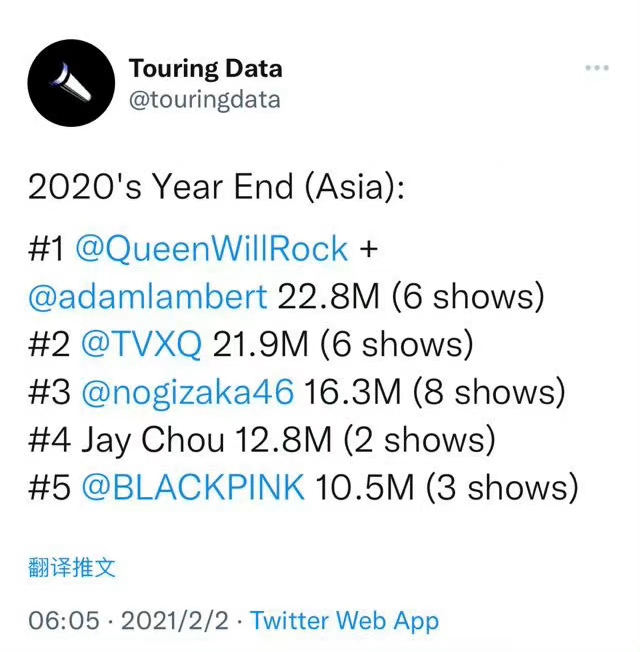Image resolution: width=640 pixels, height=652 pixels.
Task: Open the three-dot more options menu
Action: coord(597,68)
